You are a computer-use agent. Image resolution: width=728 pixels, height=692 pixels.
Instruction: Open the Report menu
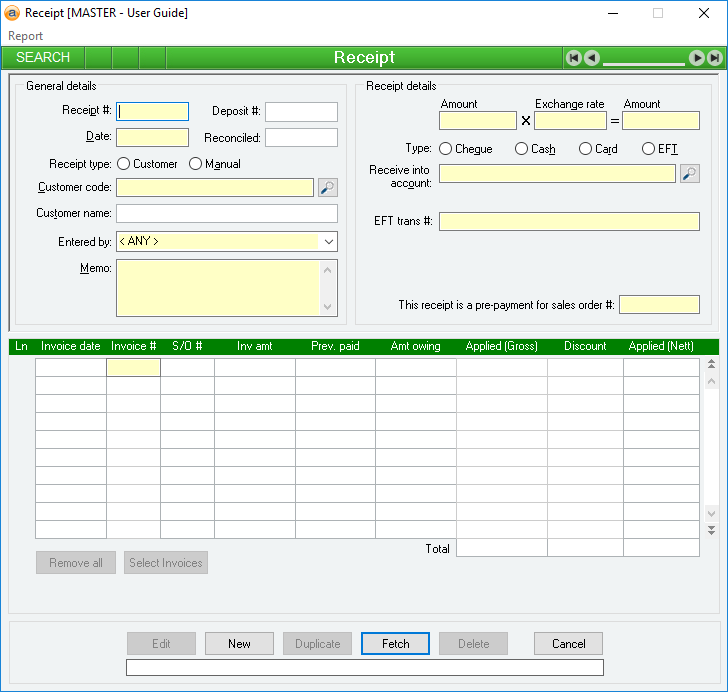pyautogui.click(x=26, y=36)
